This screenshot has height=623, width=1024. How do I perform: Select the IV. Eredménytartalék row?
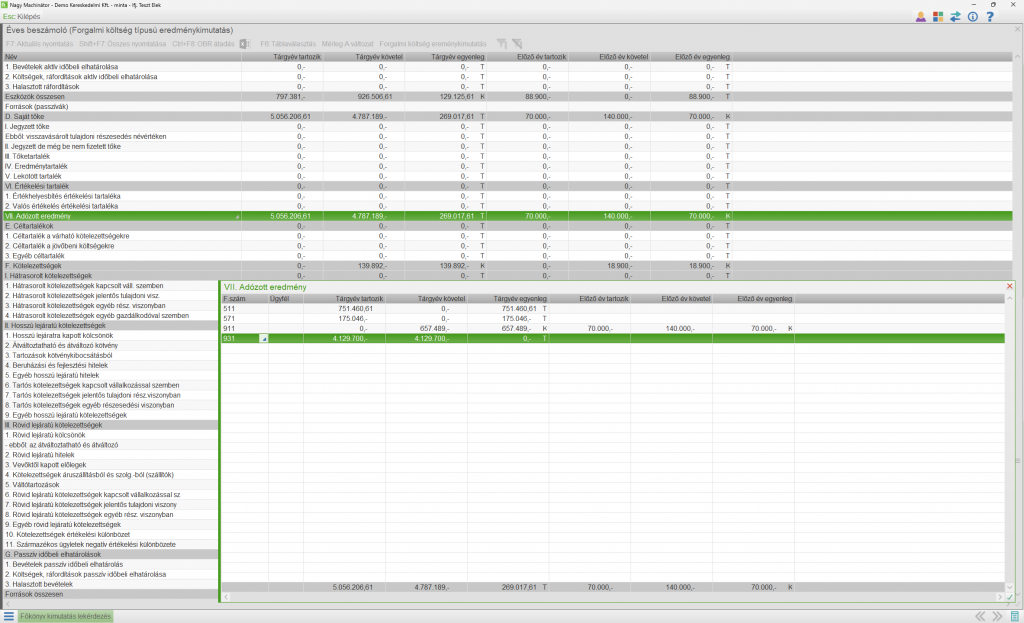(507, 167)
